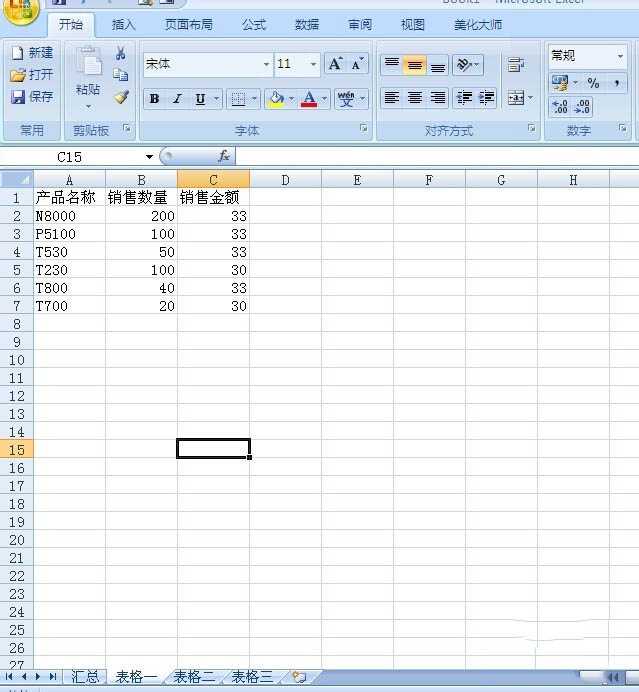Click the Select All corner triangle

[17, 179]
